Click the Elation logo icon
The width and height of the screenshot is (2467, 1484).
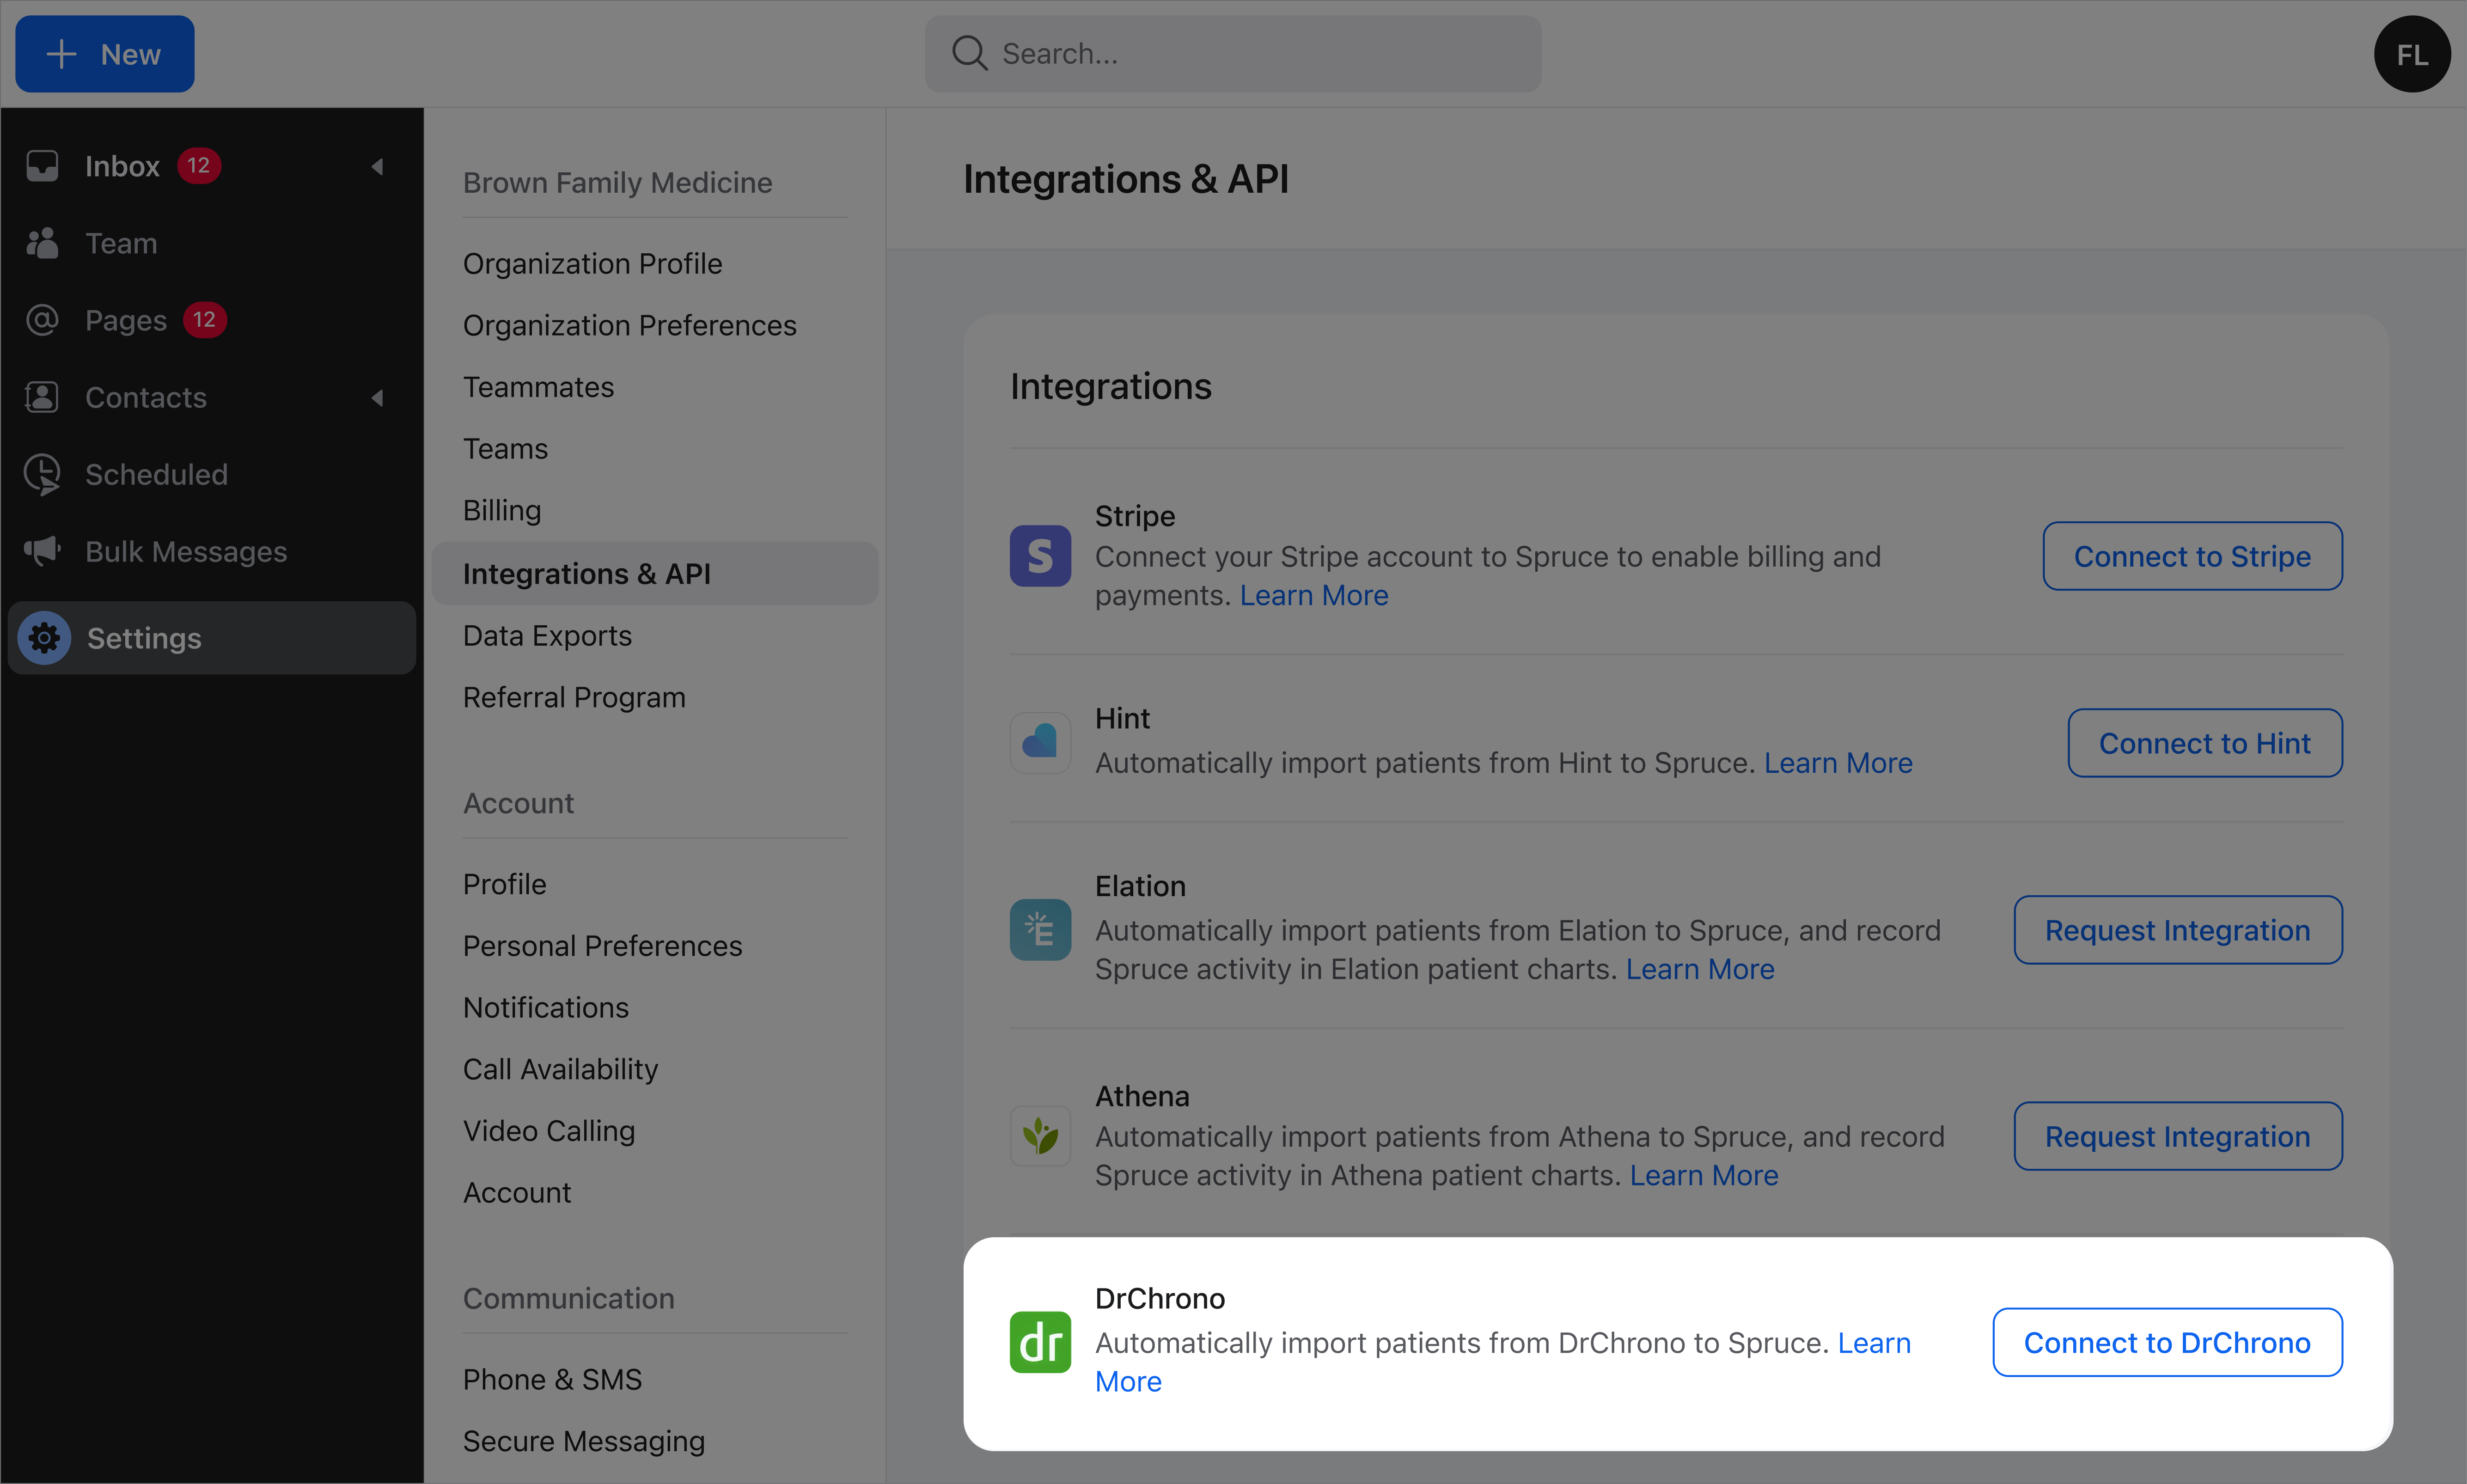1040,930
